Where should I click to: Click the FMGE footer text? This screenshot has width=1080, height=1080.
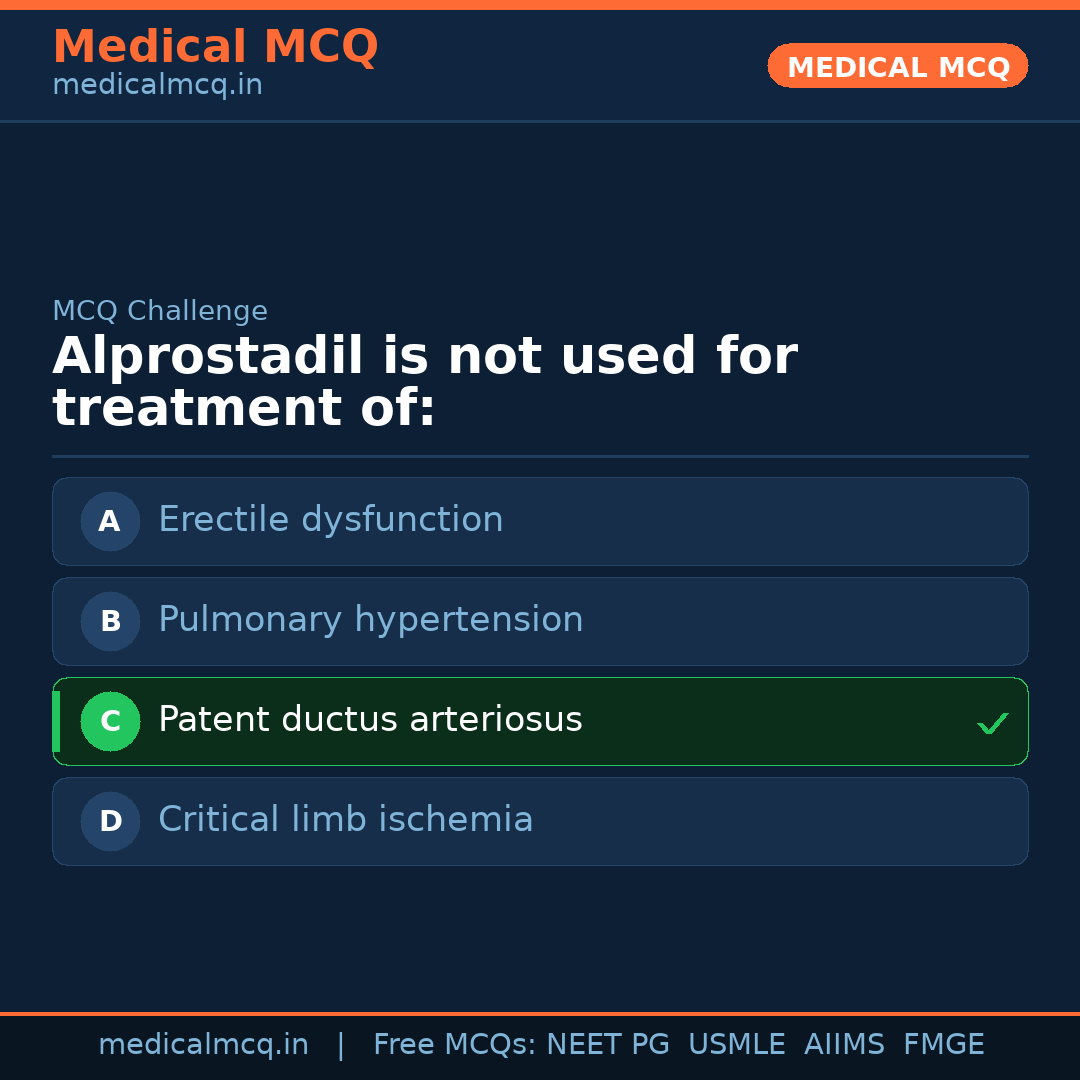click(943, 1045)
